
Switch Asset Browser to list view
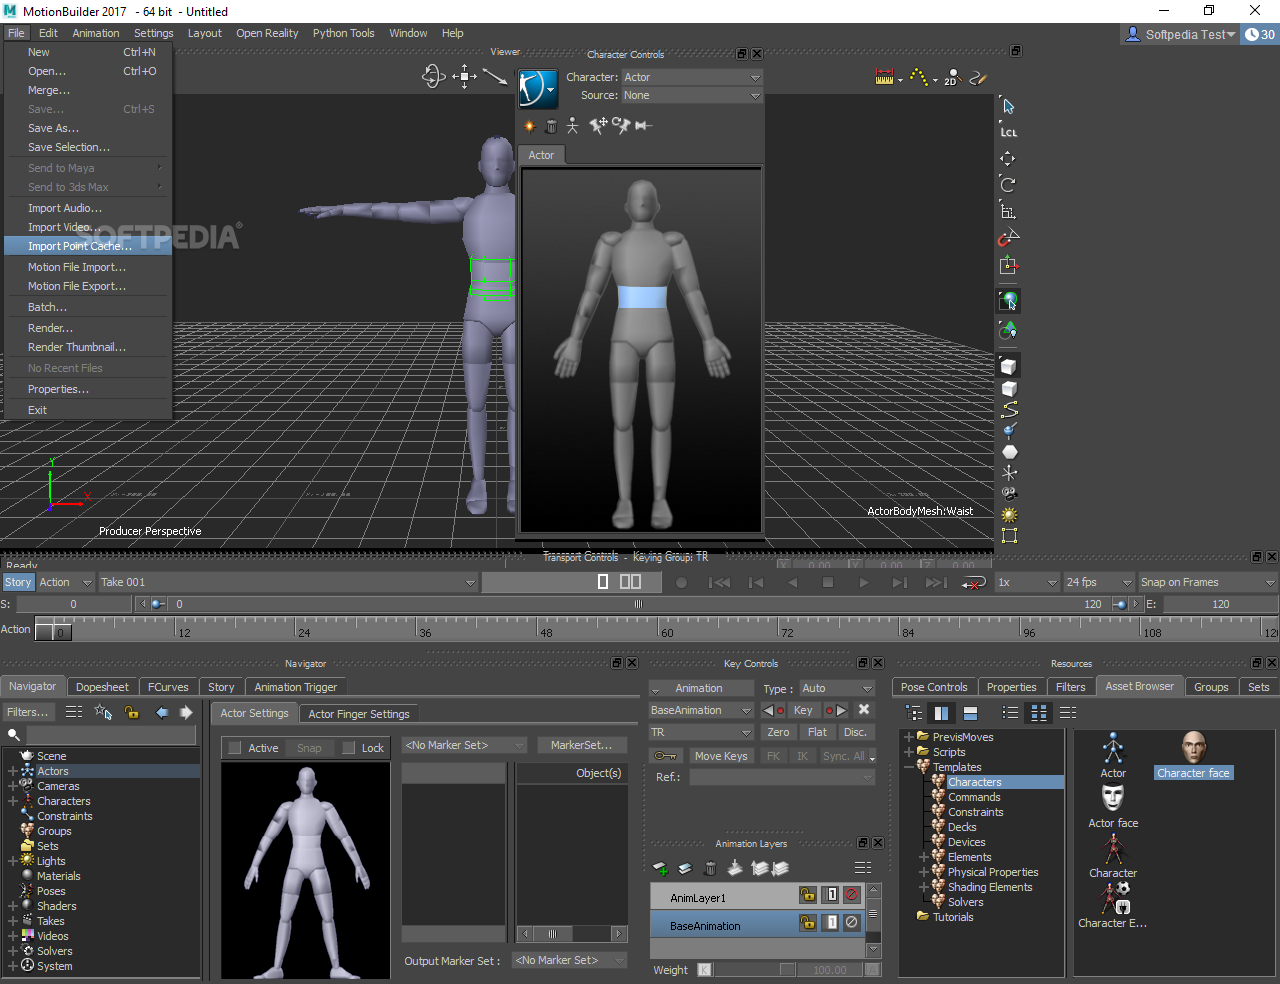(1010, 713)
